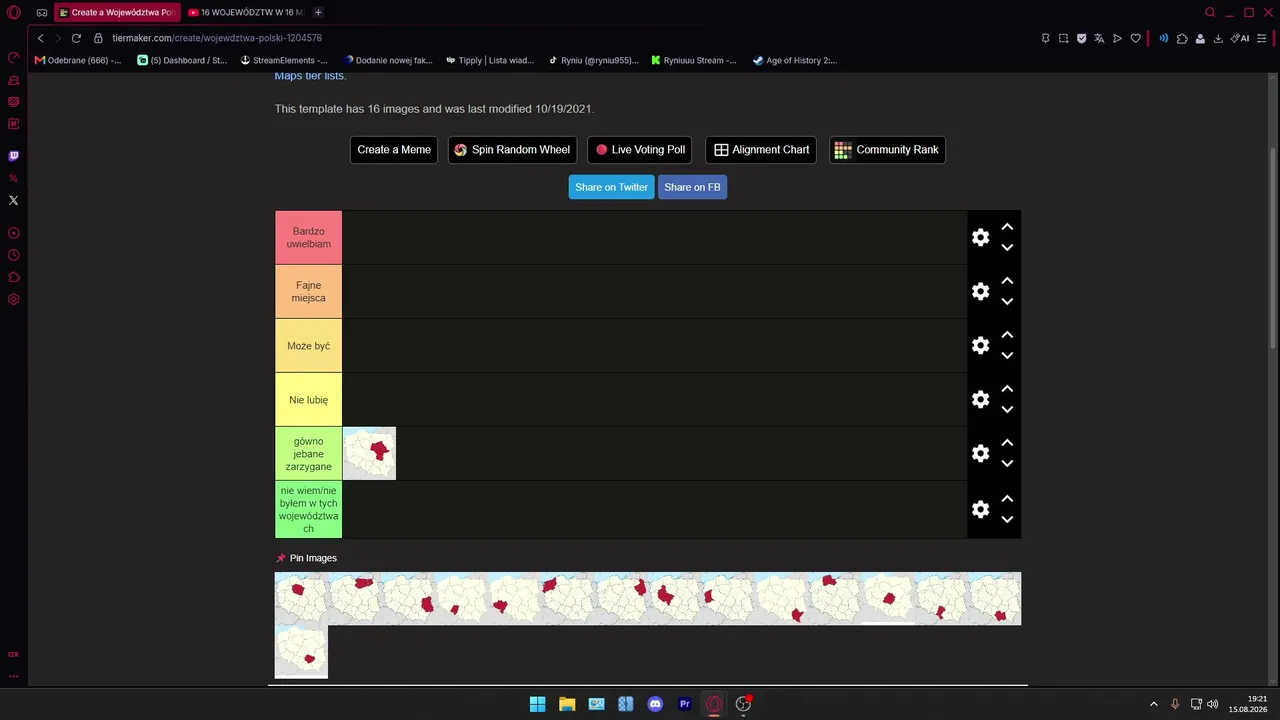Move Może być row down
1280x720 pixels.
click(1007, 355)
